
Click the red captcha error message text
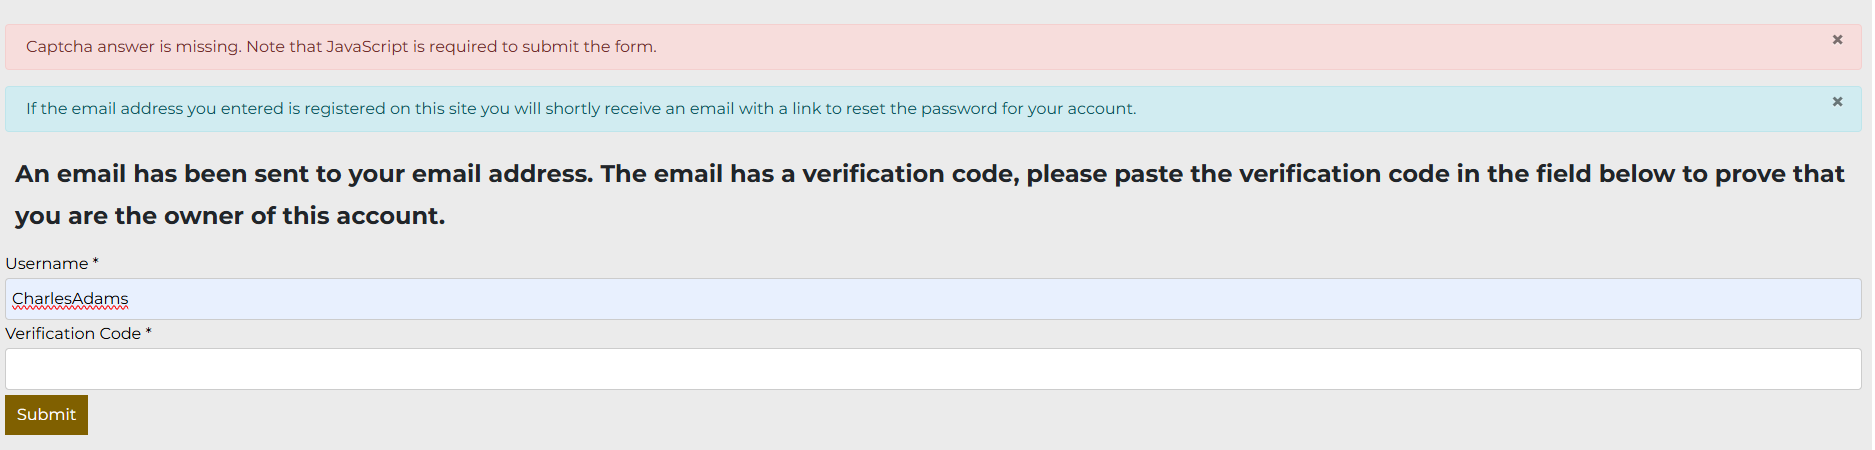click(341, 47)
